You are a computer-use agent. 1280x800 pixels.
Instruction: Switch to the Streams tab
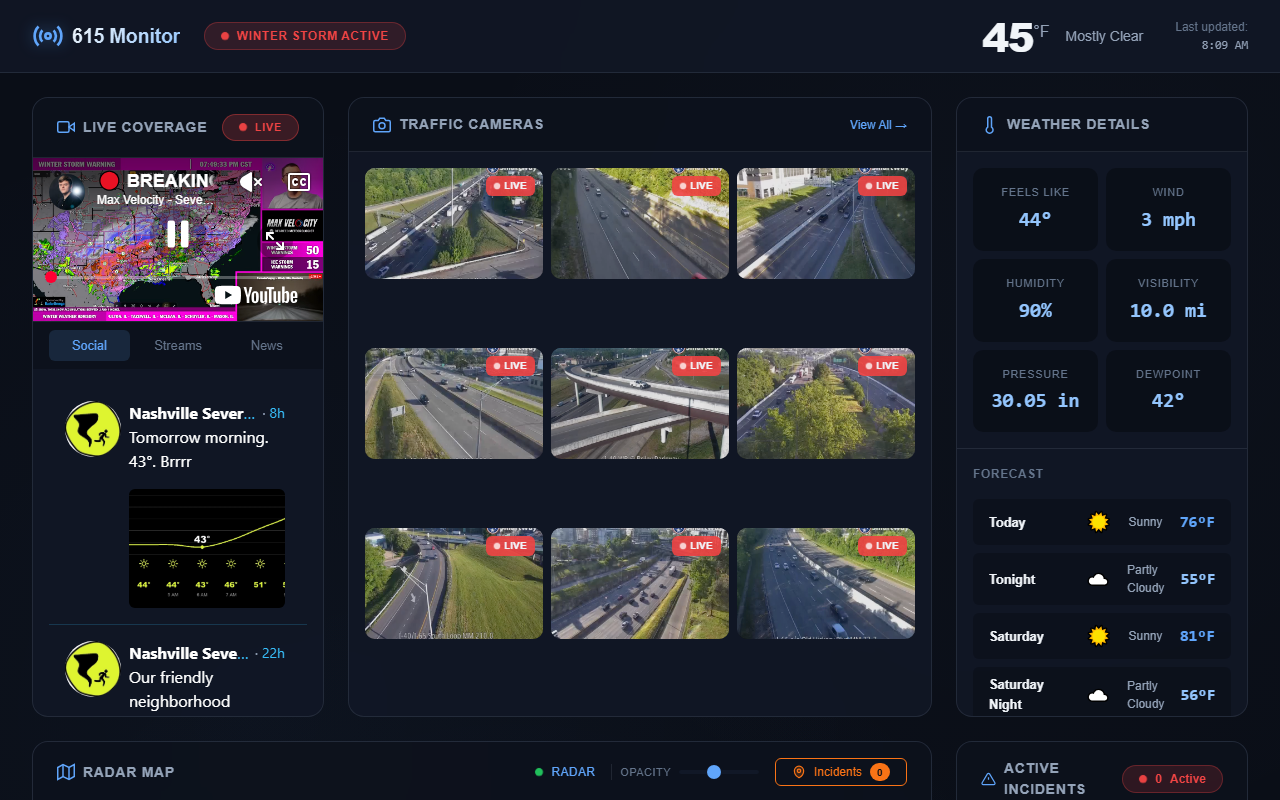click(178, 345)
